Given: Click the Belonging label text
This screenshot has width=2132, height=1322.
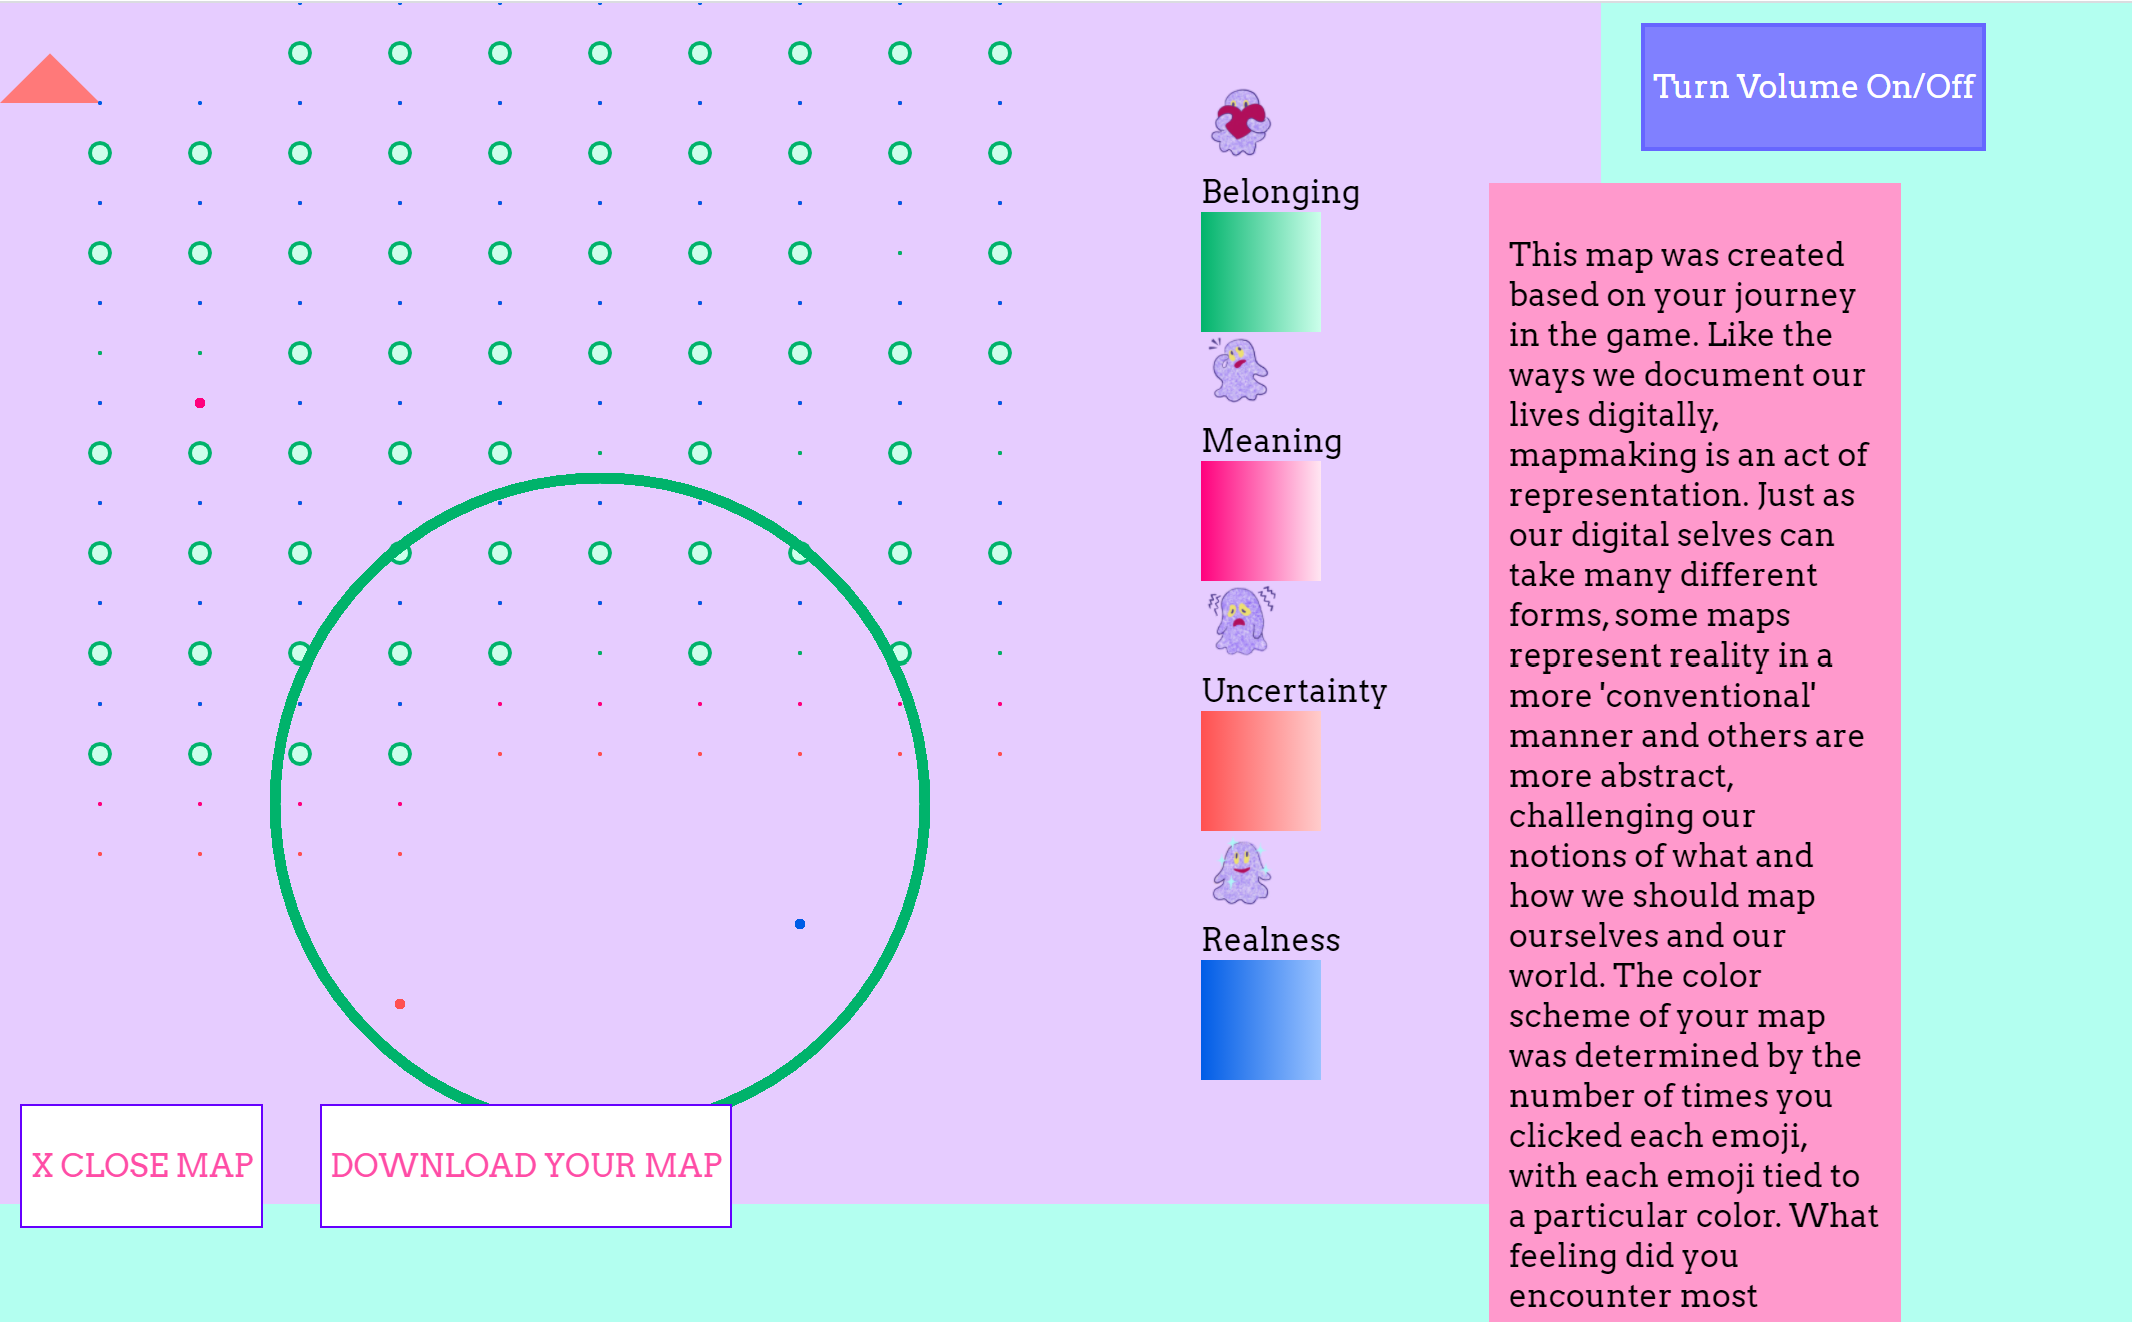Looking at the screenshot, I should pos(1280,191).
